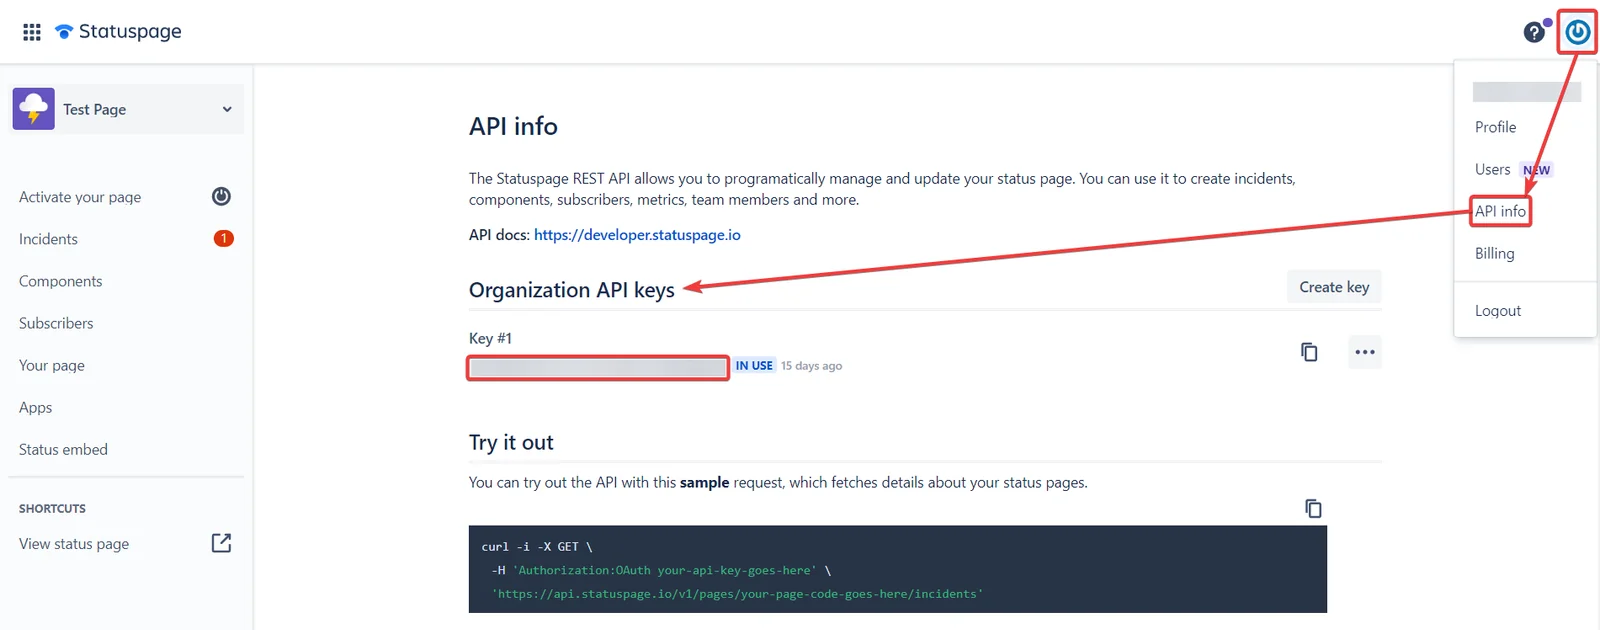Click the Activate your page power icon

coord(222,197)
